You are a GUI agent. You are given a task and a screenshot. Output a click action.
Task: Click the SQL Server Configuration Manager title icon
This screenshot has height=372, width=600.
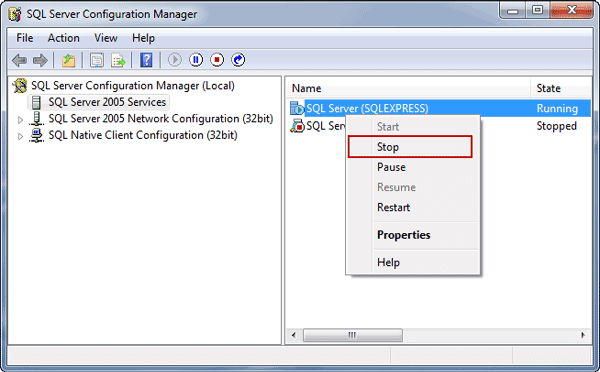point(15,14)
